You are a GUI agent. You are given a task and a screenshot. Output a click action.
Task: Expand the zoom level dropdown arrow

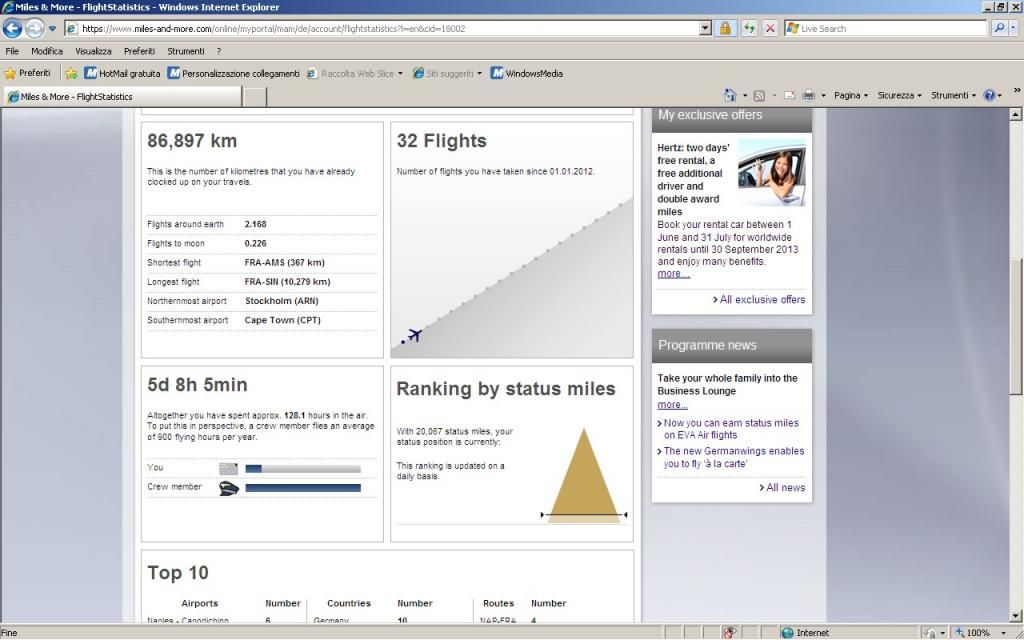(1003, 633)
